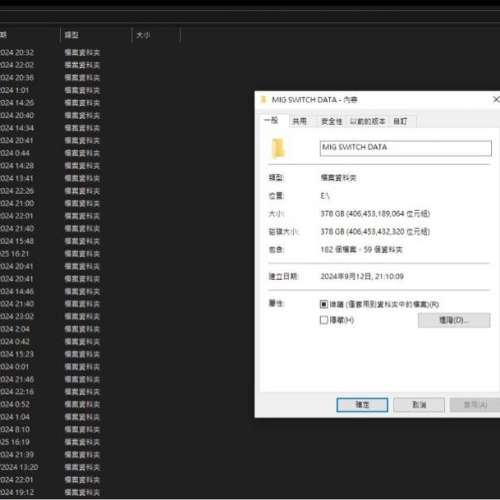Screen dimensions: 500x500
Task: Select the row dated 21:46
Action: tap(50, 379)
